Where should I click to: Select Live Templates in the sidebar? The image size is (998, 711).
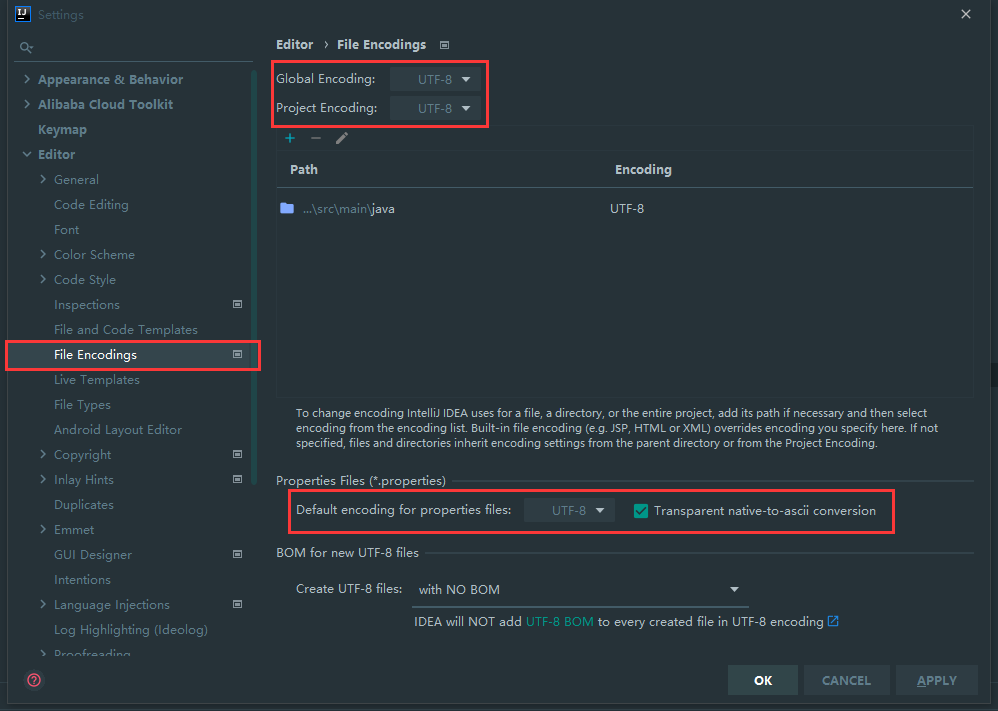pyautogui.click(x=96, y=379)
